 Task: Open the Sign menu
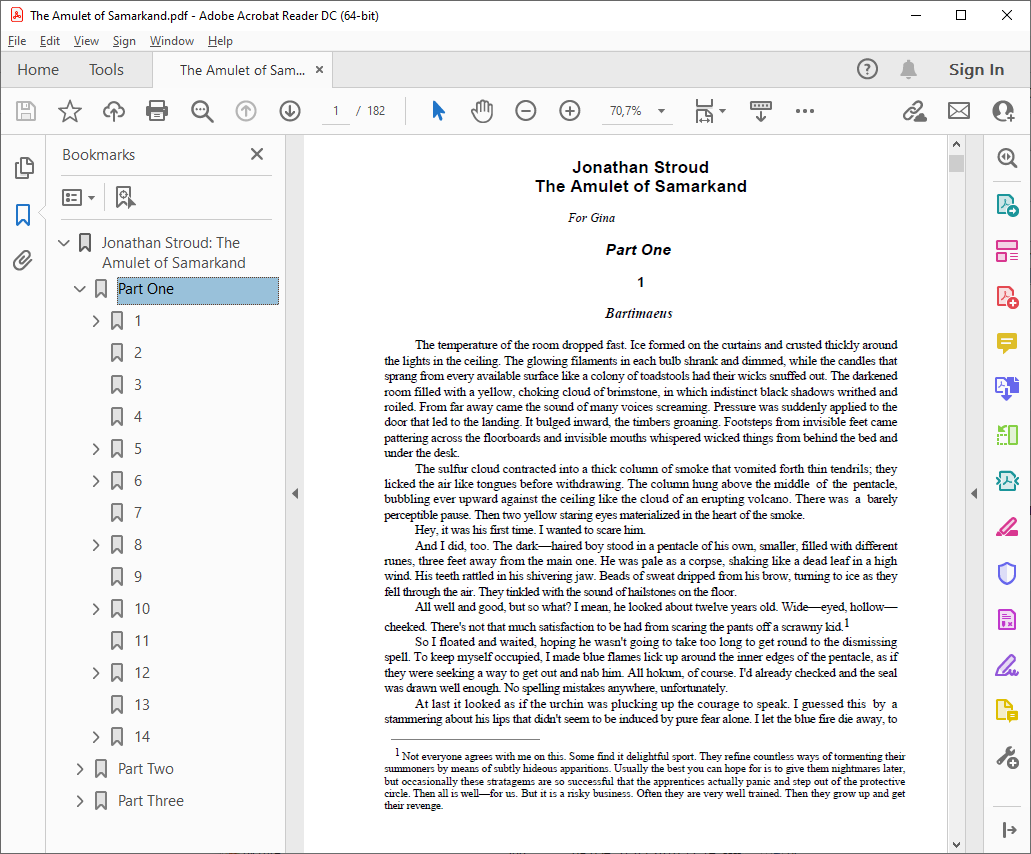coord(124,41)
